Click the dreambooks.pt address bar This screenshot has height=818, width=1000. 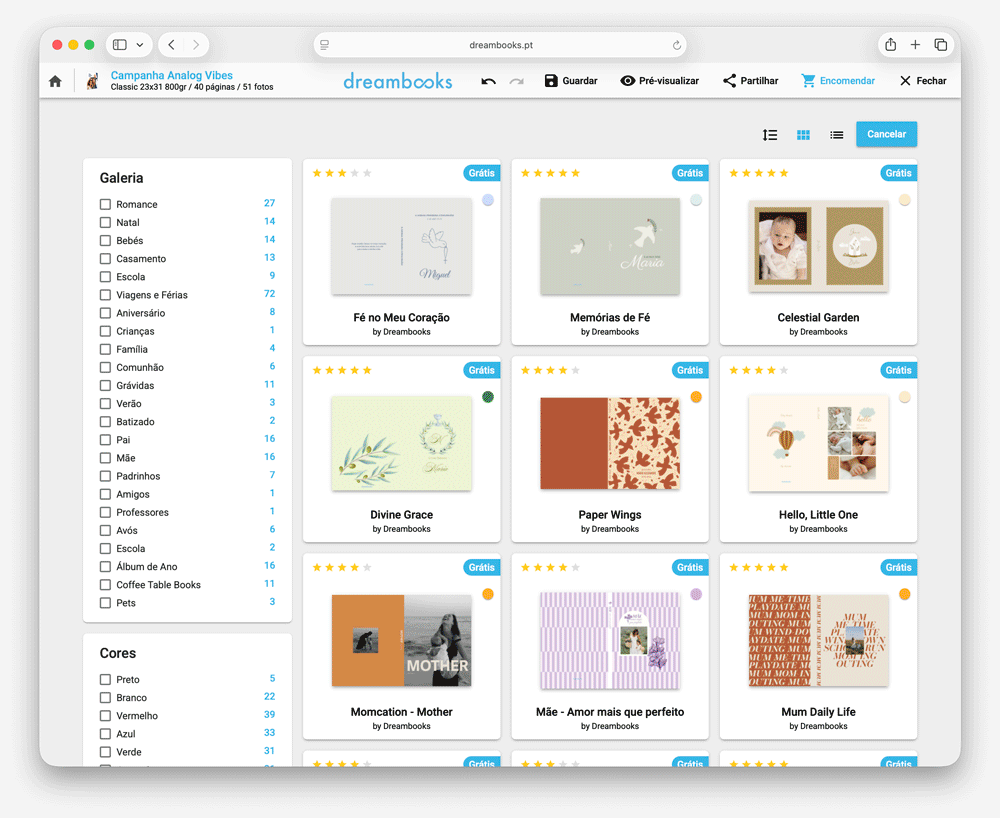[500, 45]
